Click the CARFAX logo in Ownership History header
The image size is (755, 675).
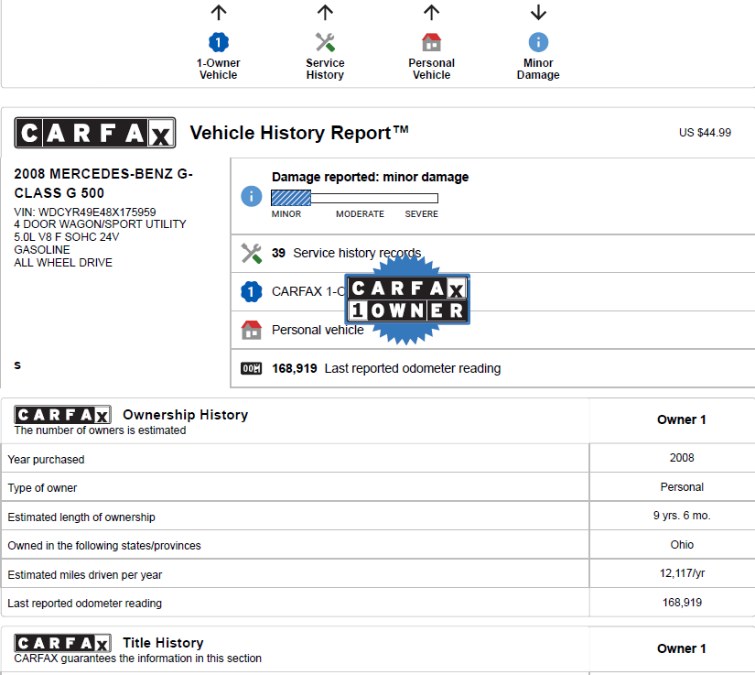[63, 415]
